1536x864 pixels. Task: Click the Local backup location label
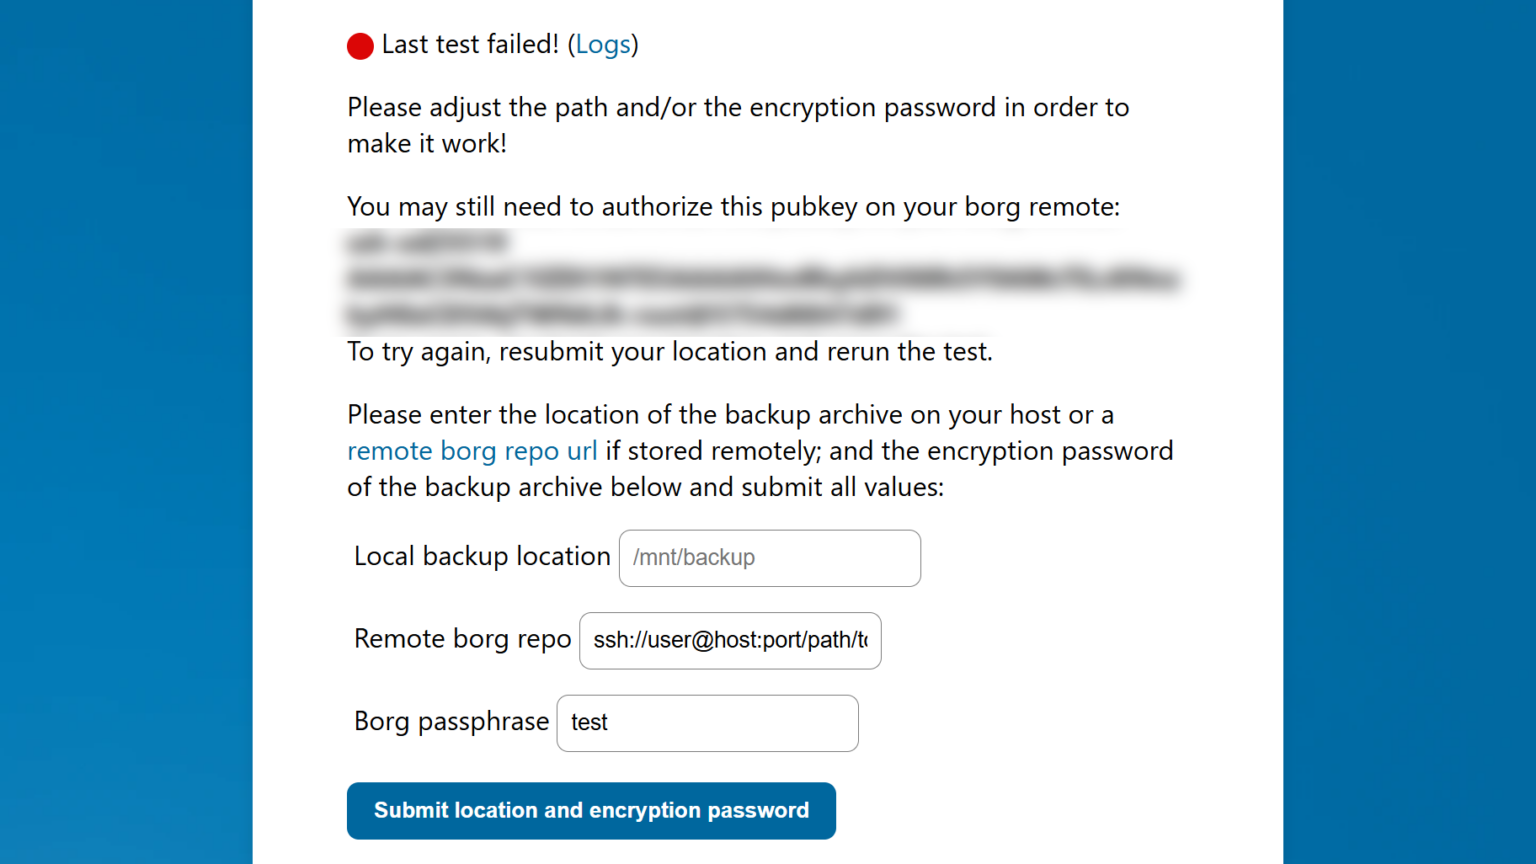(x=481, y=557)
